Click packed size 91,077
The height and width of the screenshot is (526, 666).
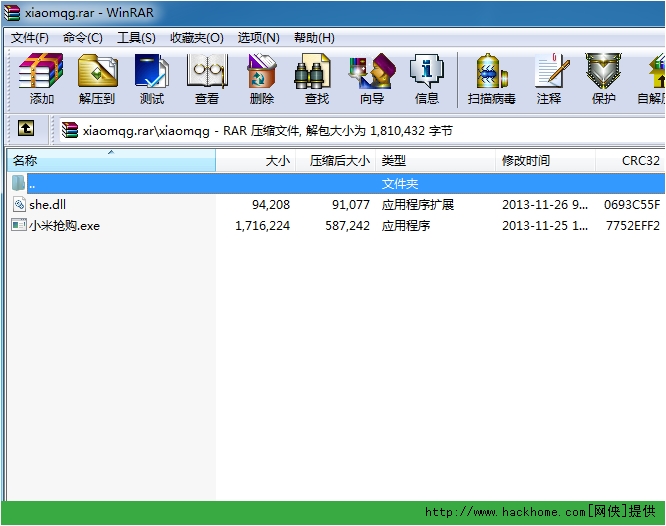tap(351, 205)
